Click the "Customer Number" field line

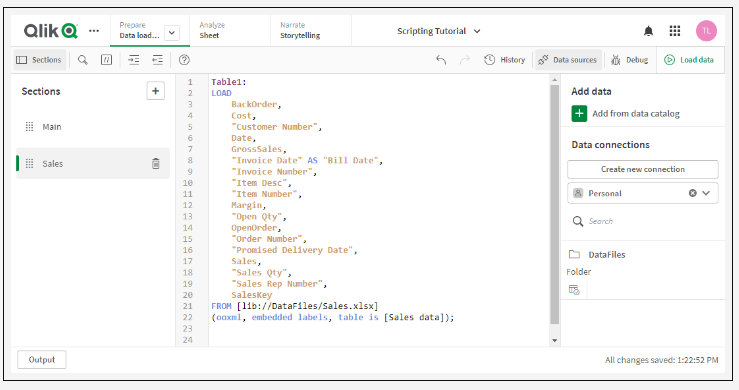[x=276, y=127]
